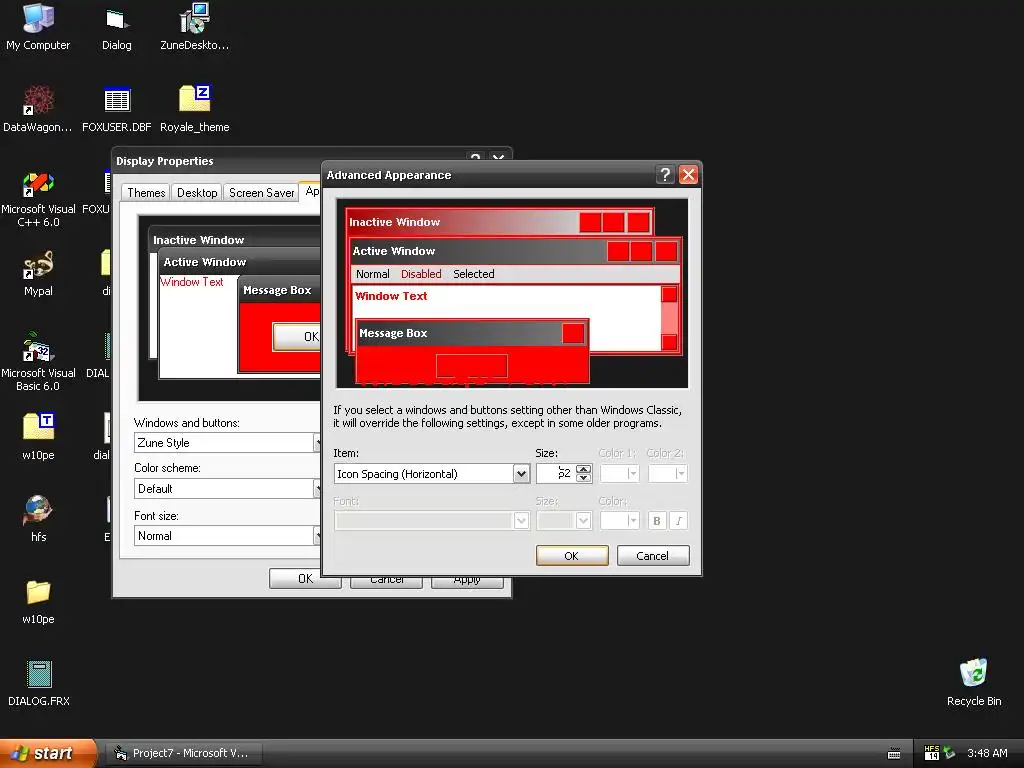Screen dimensions: 1024x768
Task: Open the disabled Font dropdown
Action: click(520, 520)
